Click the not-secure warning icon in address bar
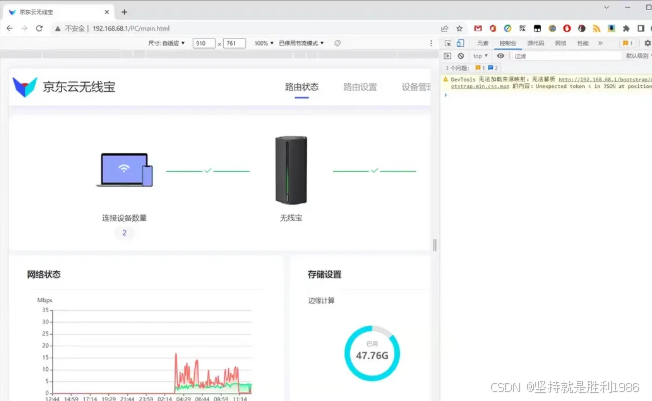Screen dimensions: 652x401 point(58,28)
